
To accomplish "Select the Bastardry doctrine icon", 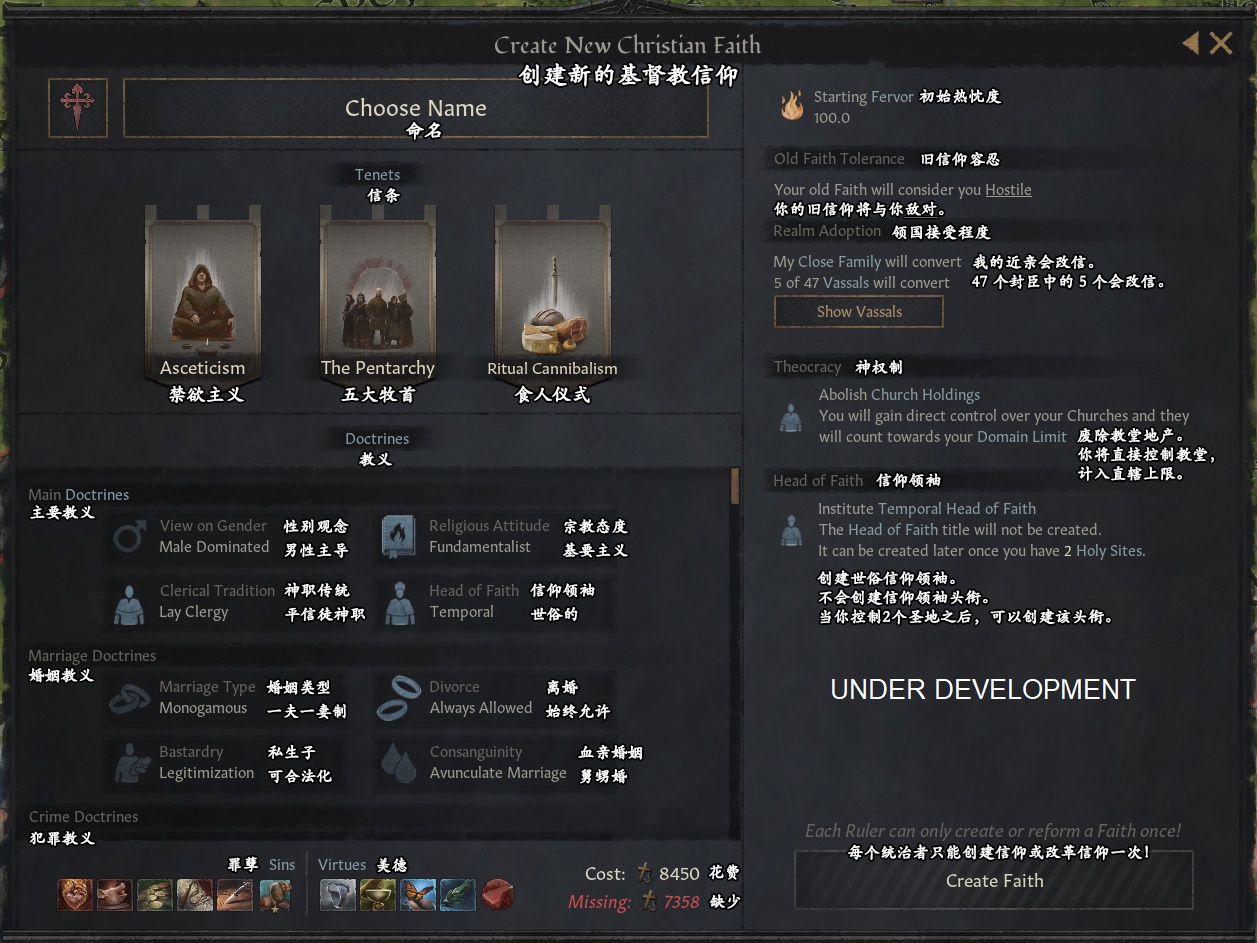I will [x=129, y=763].
